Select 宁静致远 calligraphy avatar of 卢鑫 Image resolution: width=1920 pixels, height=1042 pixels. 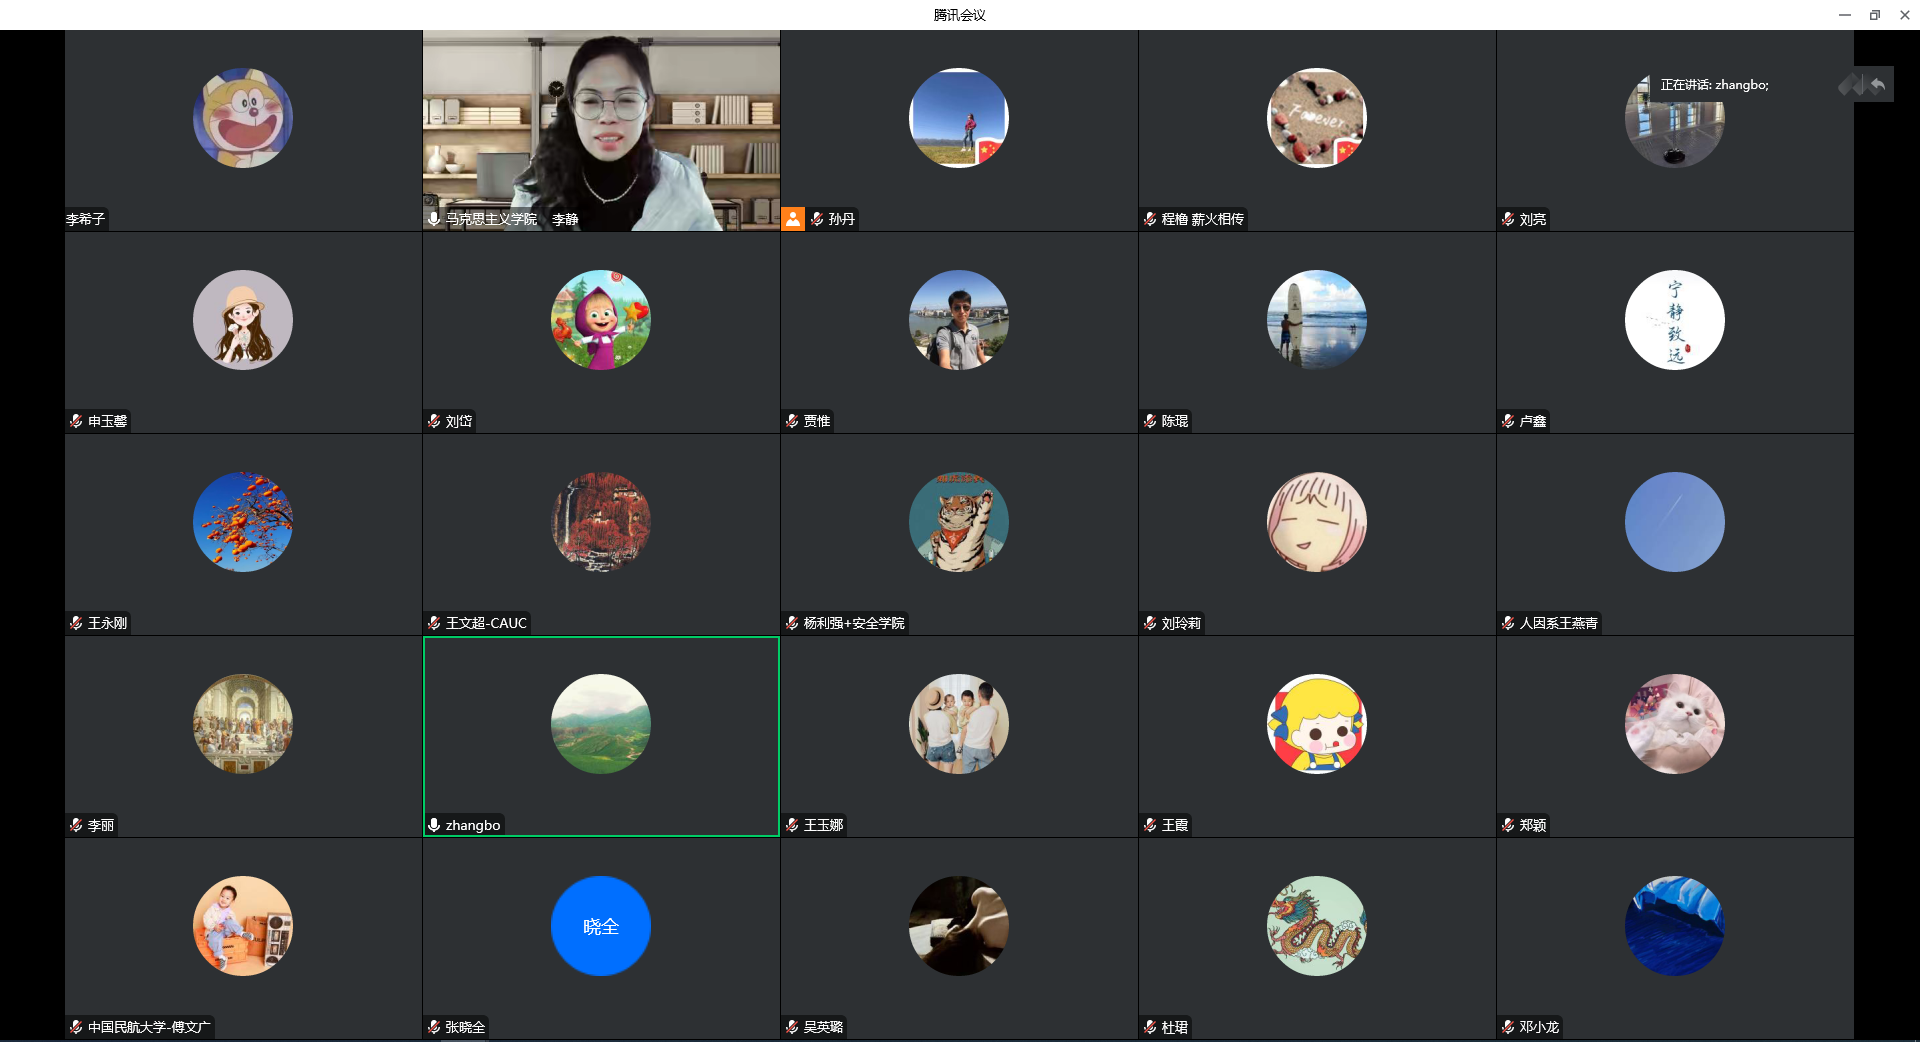coord(1675,320)
